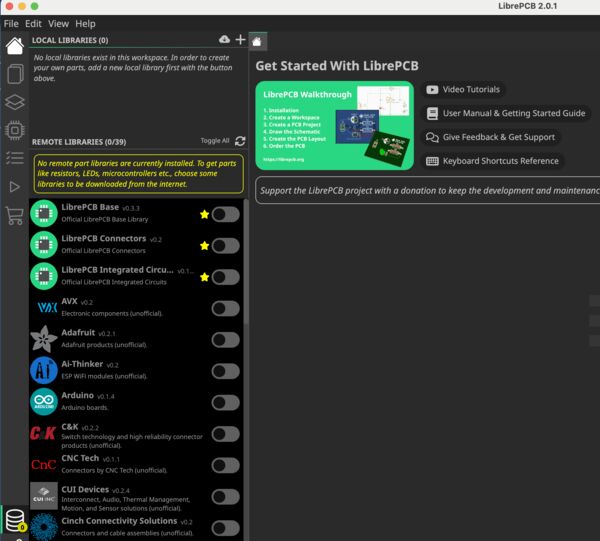Click the yellow no remote libraries notice
The image size is (600, 541).
point(139,174)
